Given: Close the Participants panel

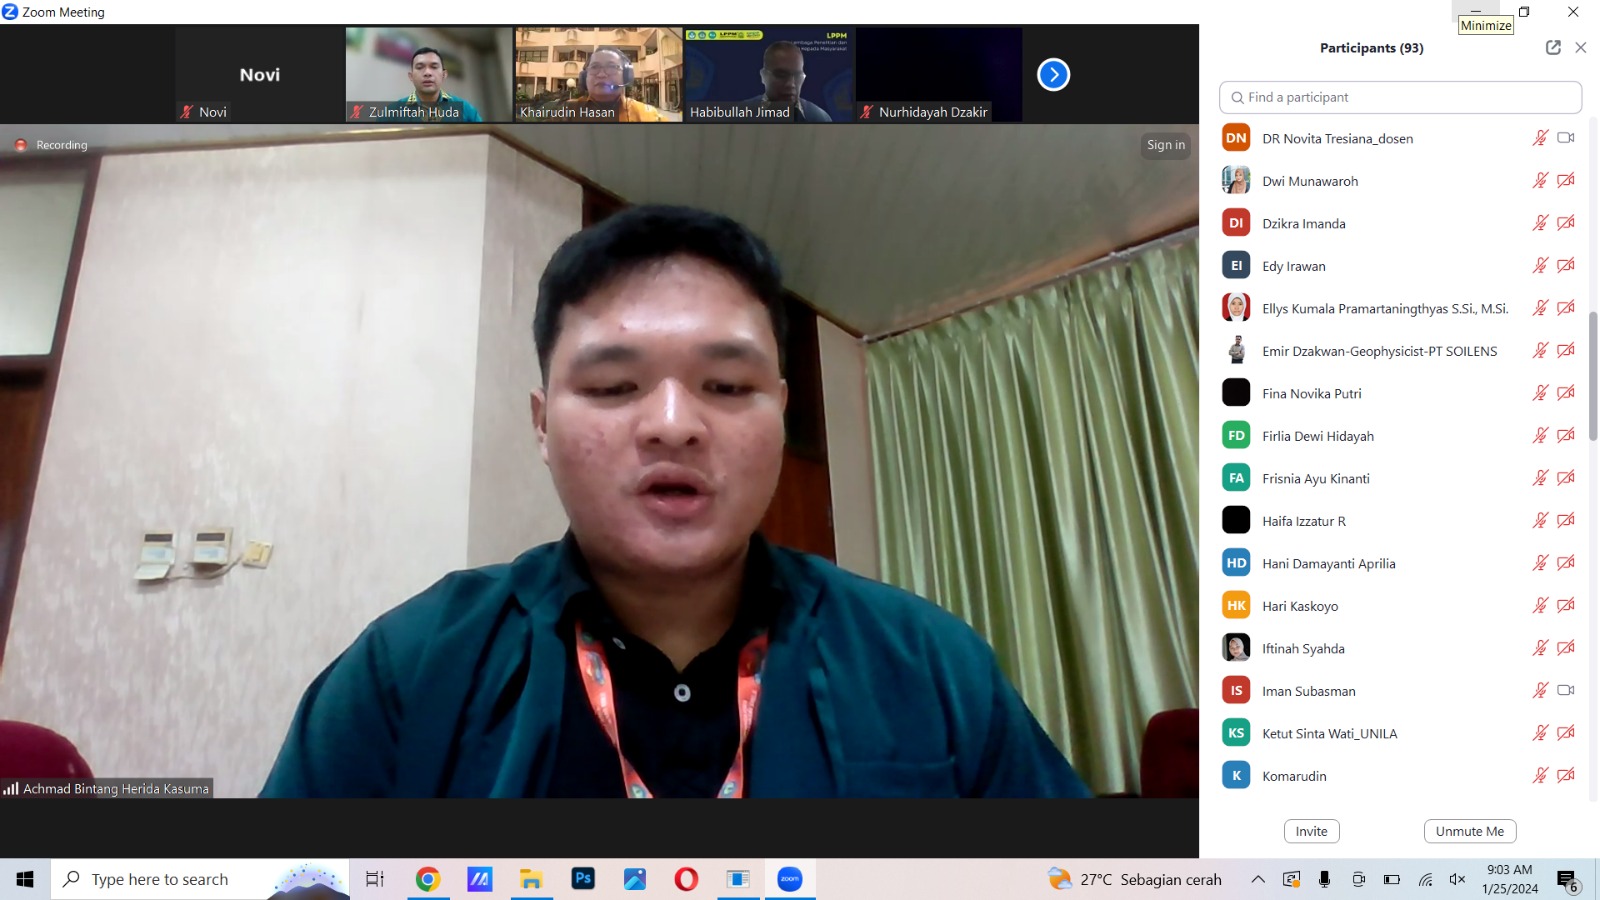Looking at the screenshot, I should click(1581, 47).
